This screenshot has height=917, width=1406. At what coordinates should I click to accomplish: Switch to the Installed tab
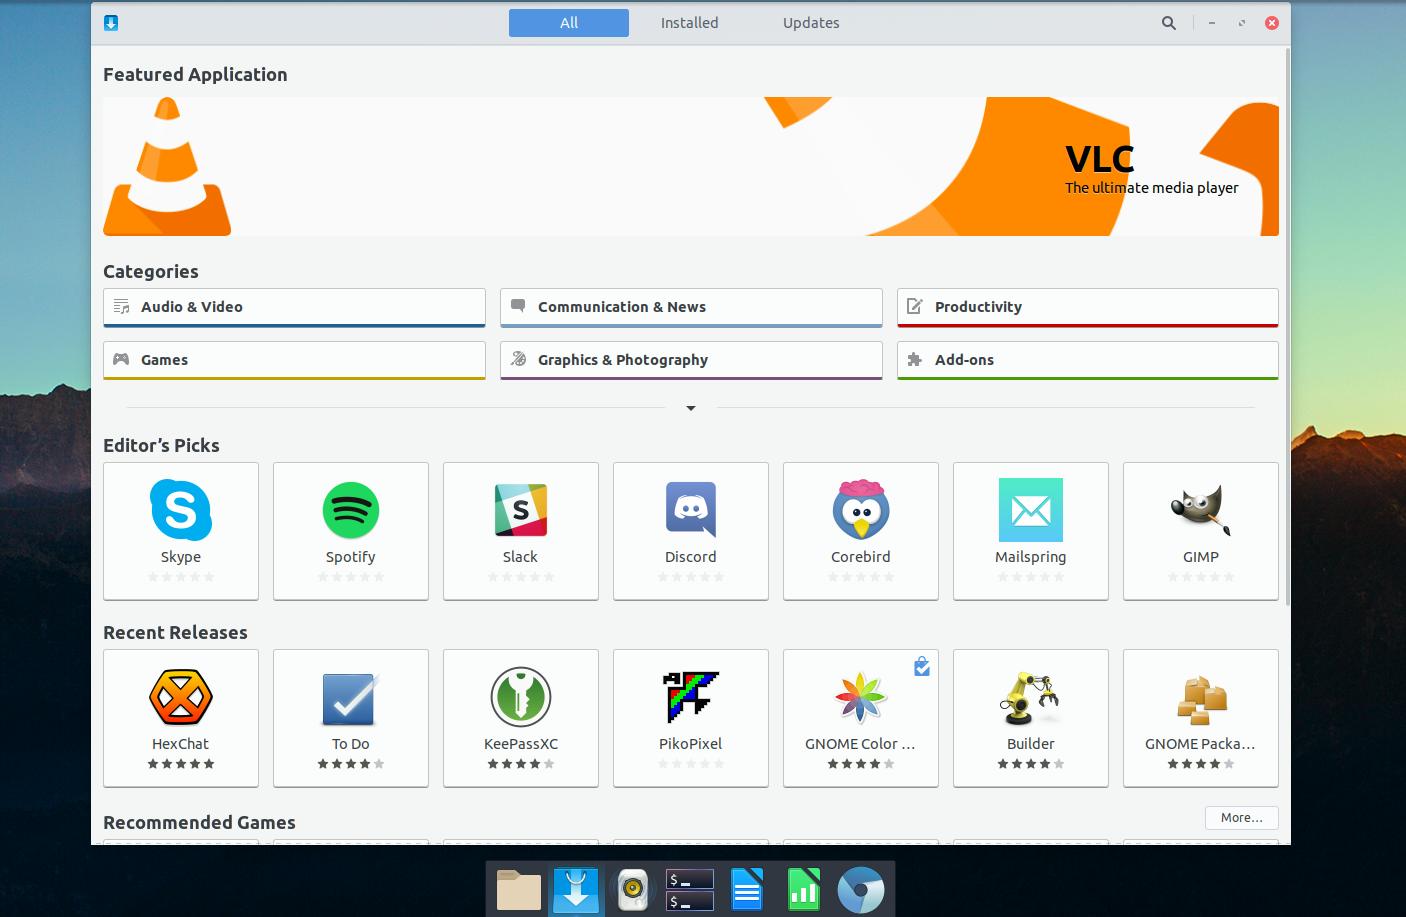coord(689,23)
